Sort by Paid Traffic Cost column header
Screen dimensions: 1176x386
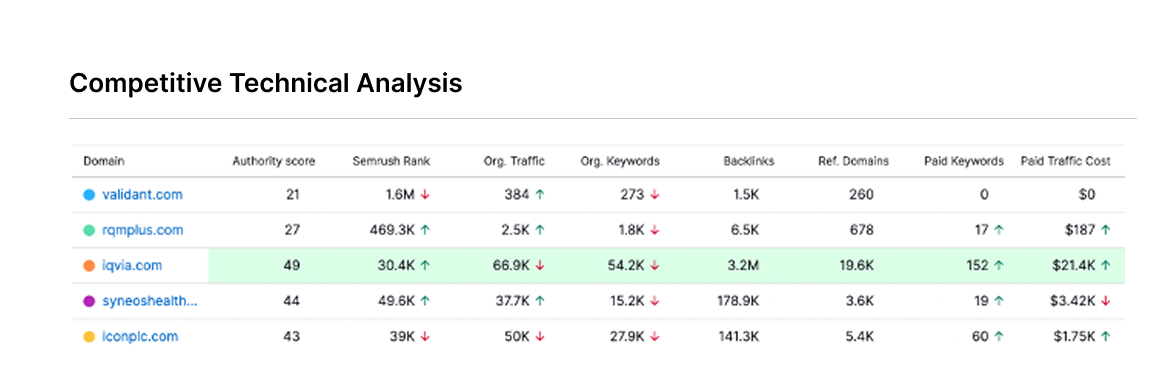pos(1066,161)
